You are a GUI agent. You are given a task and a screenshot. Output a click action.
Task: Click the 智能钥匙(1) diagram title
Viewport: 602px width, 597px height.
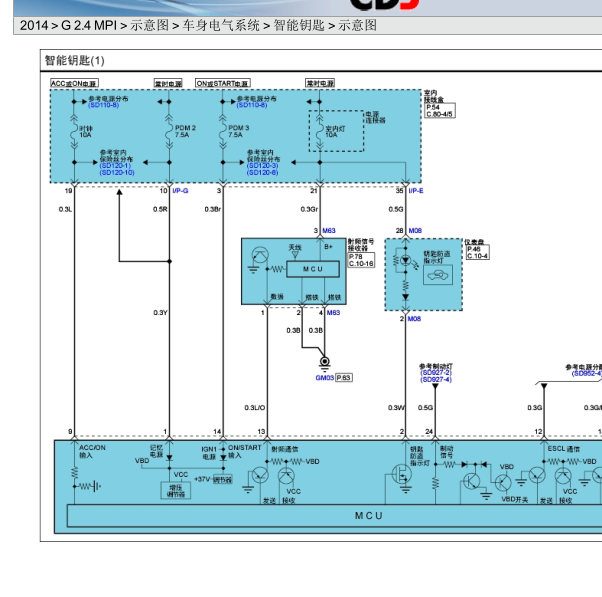coord(74,60)
